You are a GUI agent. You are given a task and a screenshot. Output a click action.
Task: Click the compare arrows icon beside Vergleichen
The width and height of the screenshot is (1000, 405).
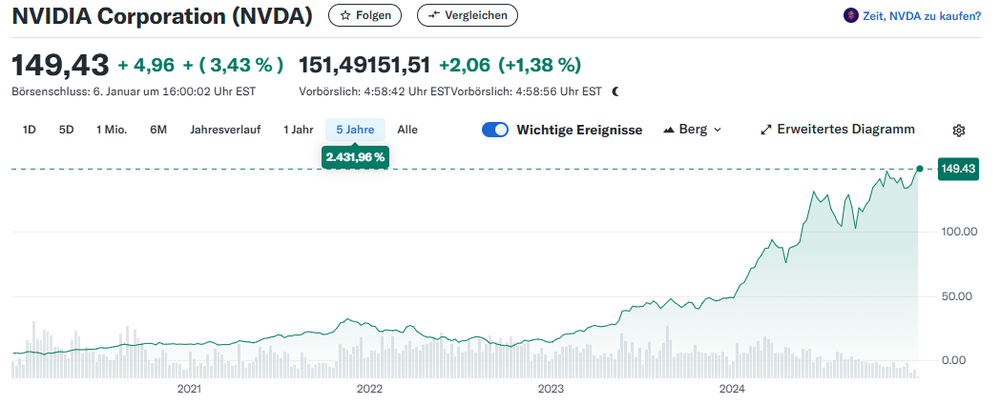point(435,15)
